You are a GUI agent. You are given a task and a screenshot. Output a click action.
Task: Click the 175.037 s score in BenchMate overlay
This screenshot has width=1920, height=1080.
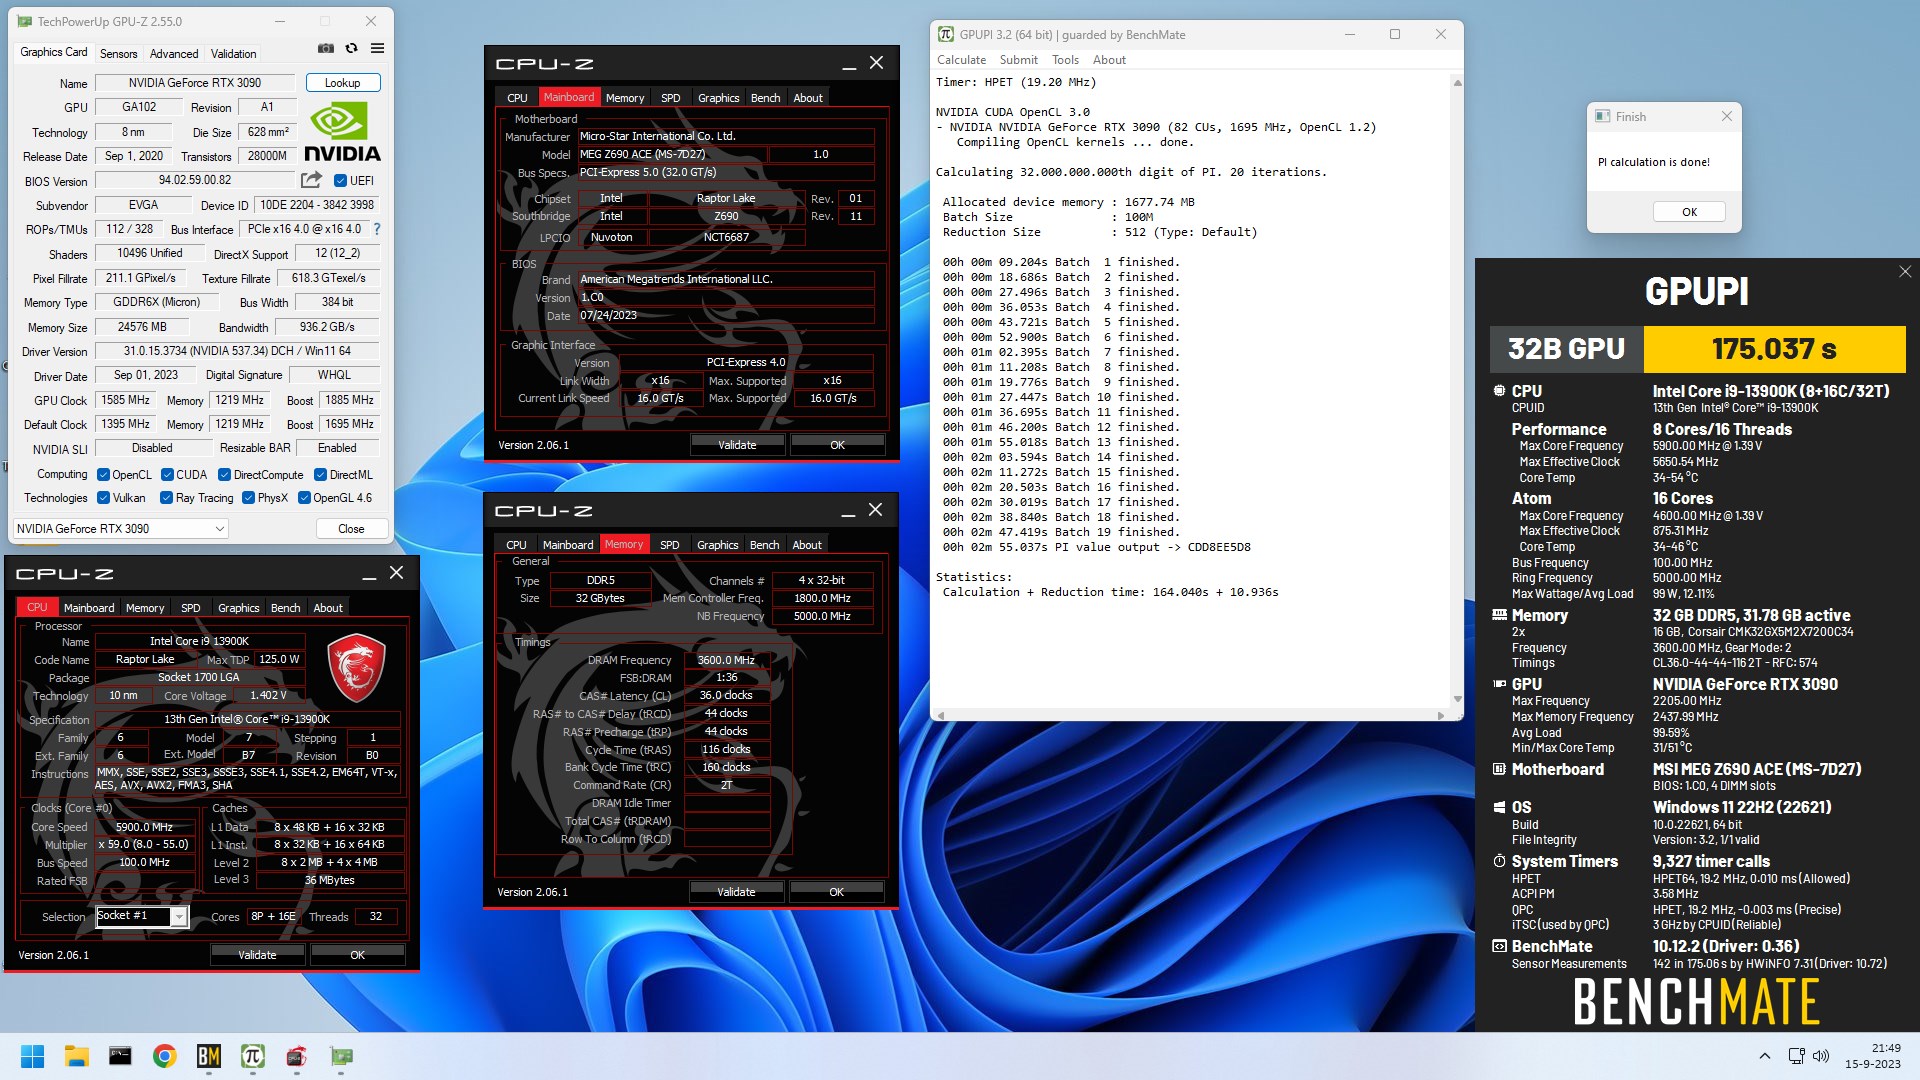[x=1774, y=349]
